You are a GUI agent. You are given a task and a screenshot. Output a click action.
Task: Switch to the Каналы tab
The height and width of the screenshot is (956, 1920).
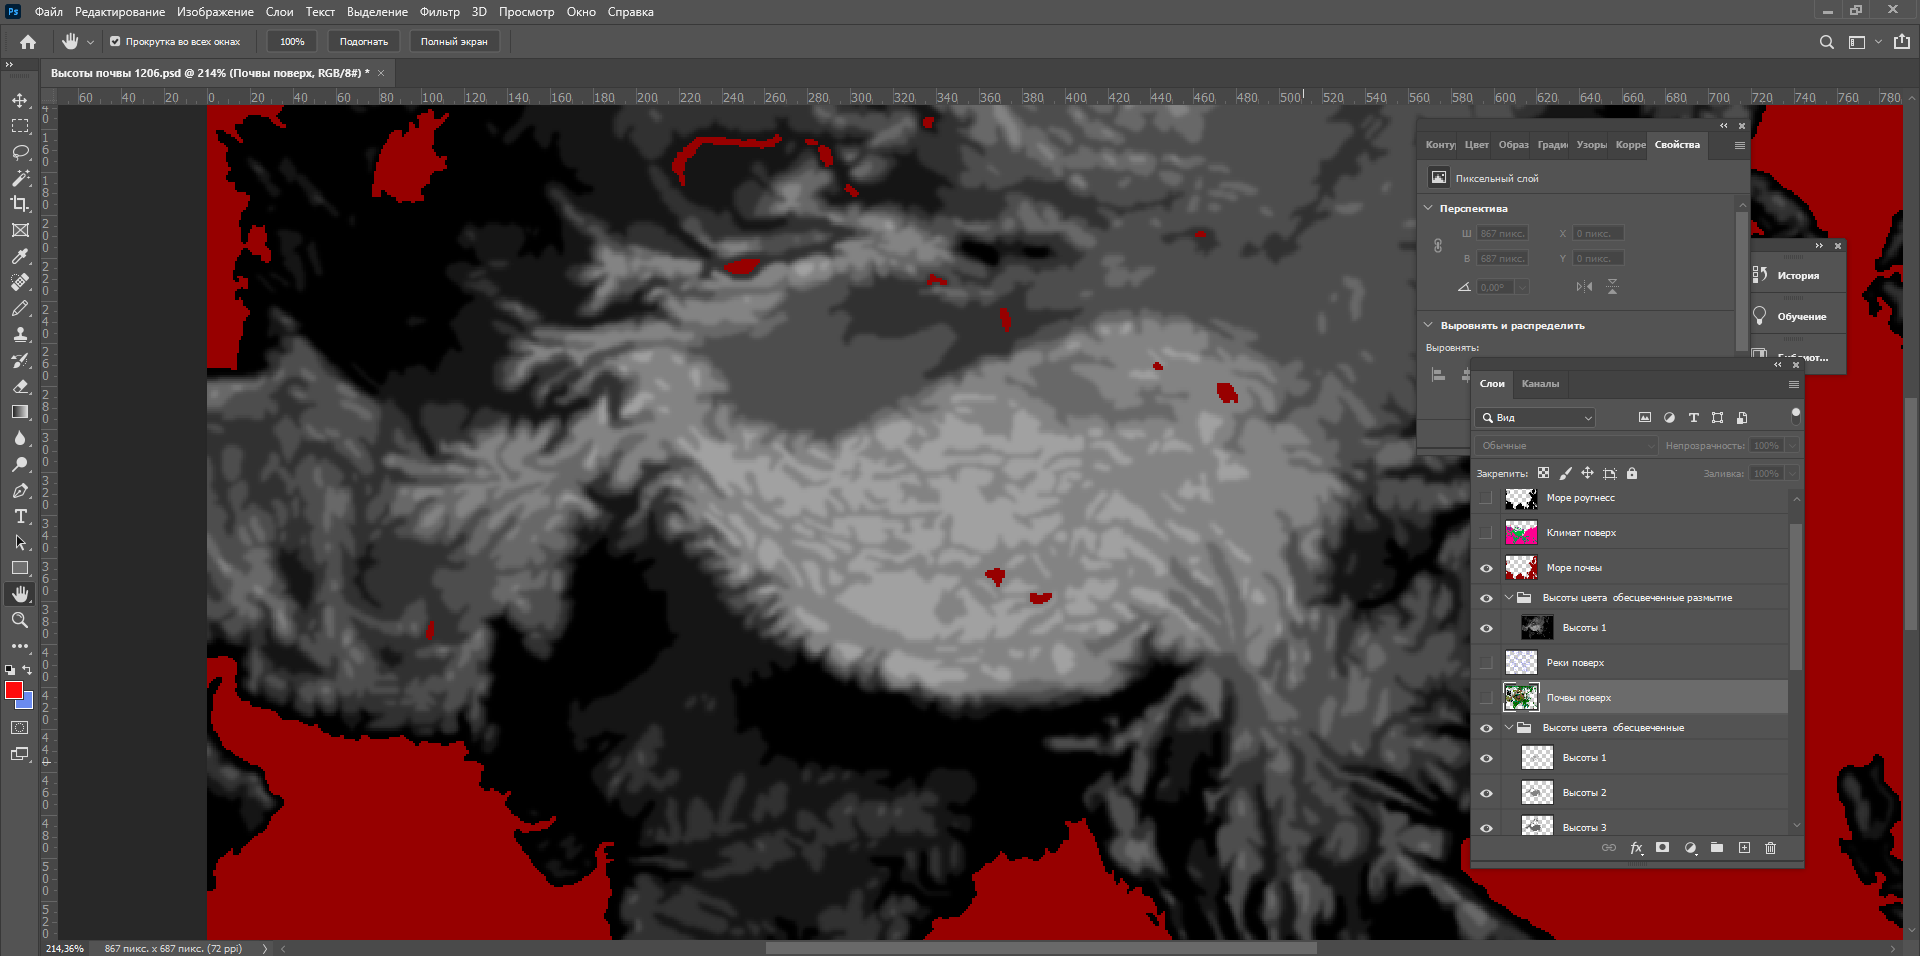[1540, 384]
